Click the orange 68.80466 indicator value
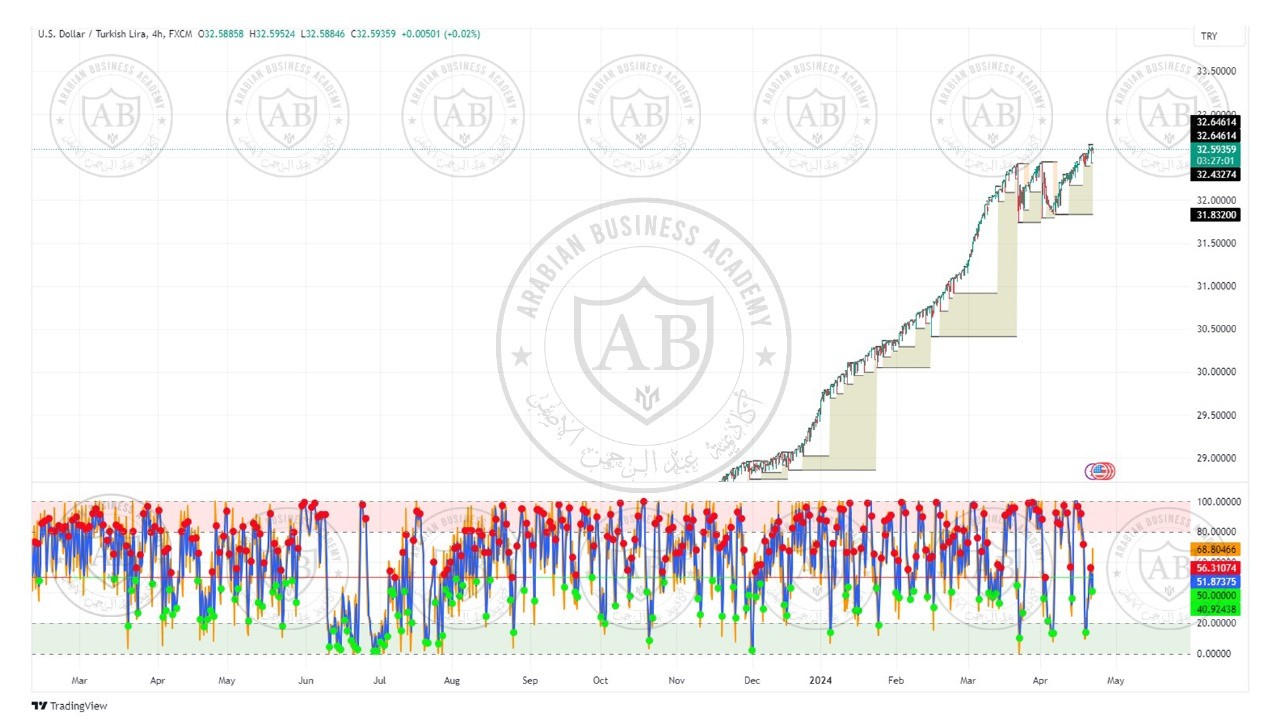 pos(1216,549)
